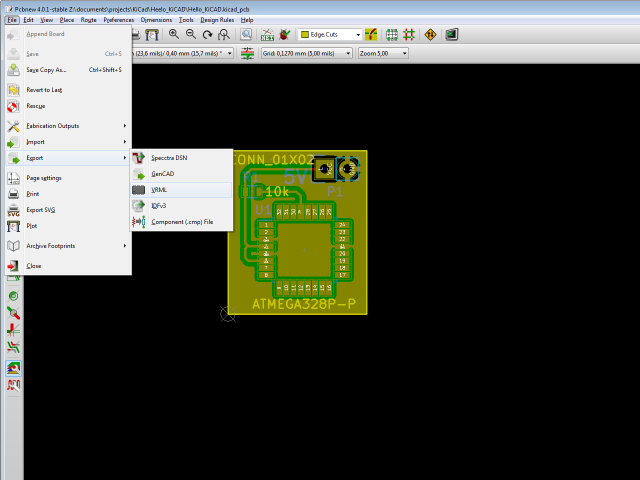This screenshot has width=640, height=480.
Task: Click the redraw view icon
Action: pyautogui.click(x=207, y=35)
